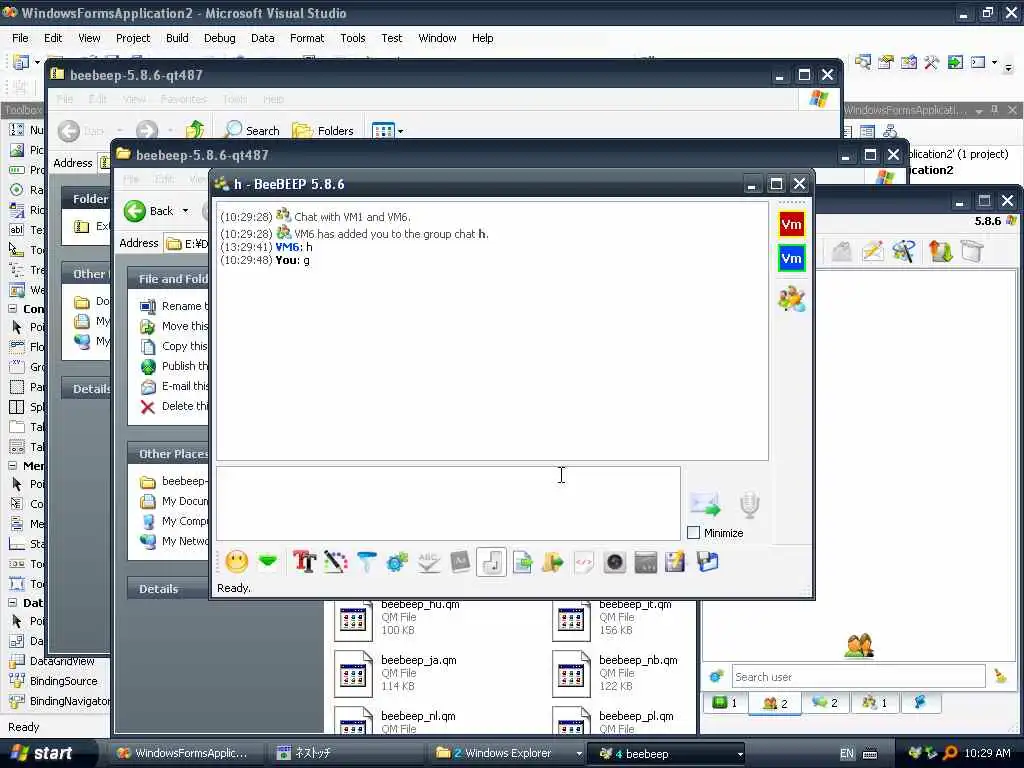1024x768 pixels.
Task: Click the highlighted music note icon
Action: tap(491, 562)
